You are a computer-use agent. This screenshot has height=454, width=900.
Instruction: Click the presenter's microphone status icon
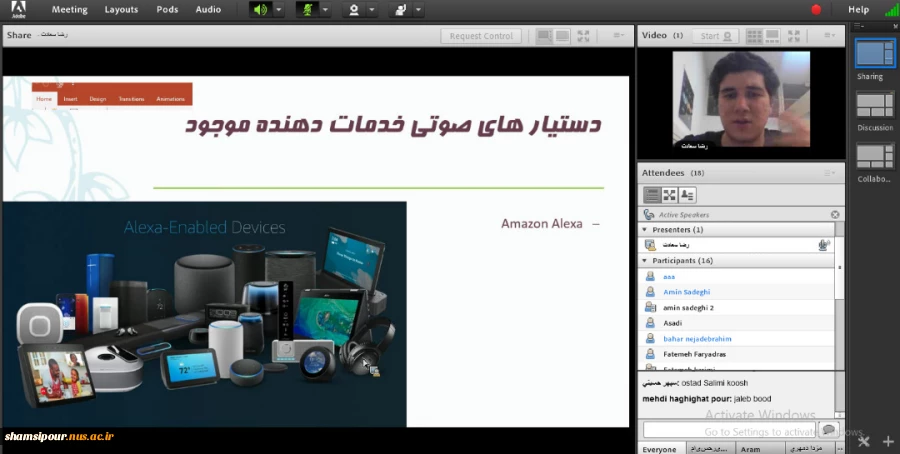click(824, 245)
